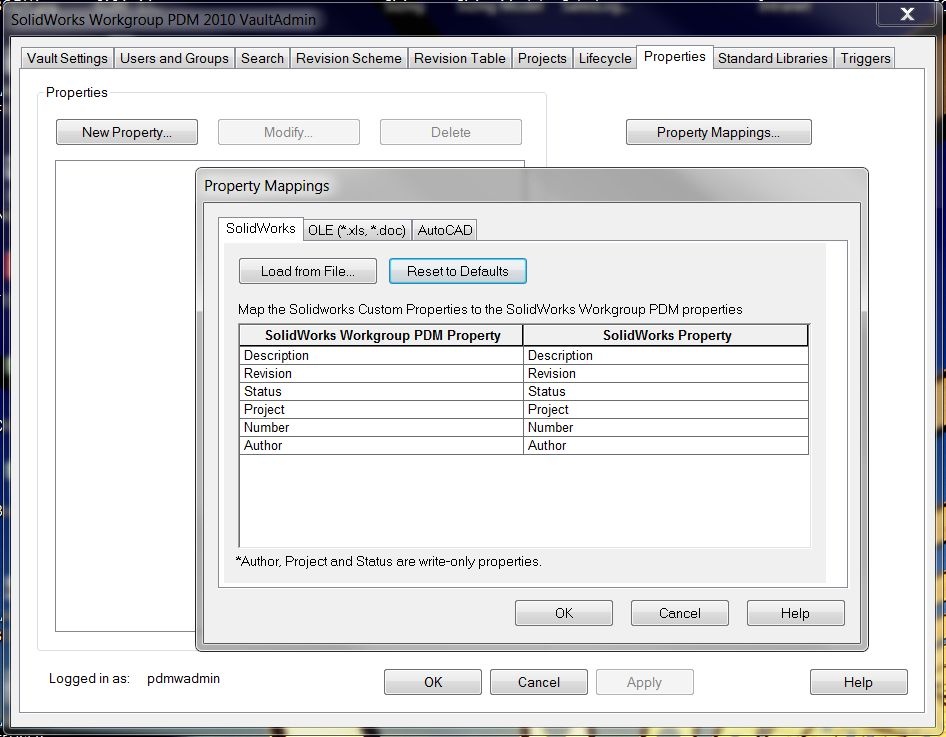946x737 pixels.
Task: Select Number cell in PDM Property column
Action: click(x=381, y=428)
